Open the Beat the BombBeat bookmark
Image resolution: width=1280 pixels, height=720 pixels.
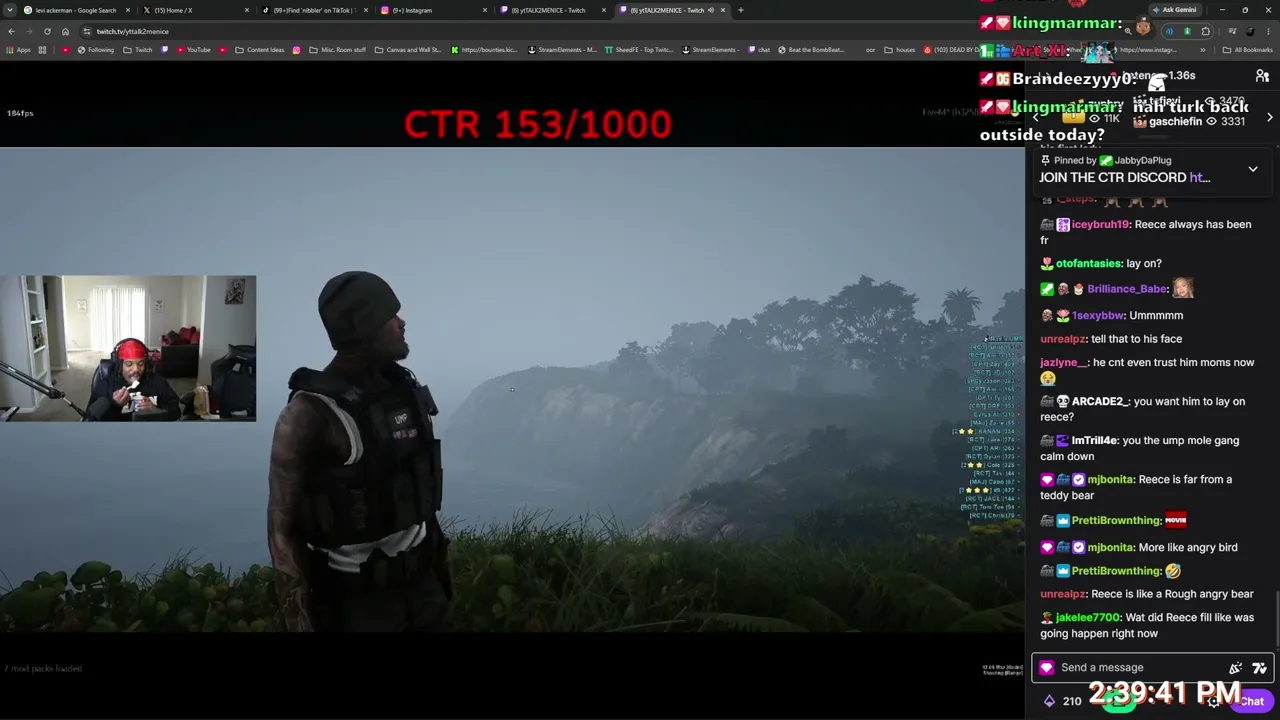pos(811,50)
